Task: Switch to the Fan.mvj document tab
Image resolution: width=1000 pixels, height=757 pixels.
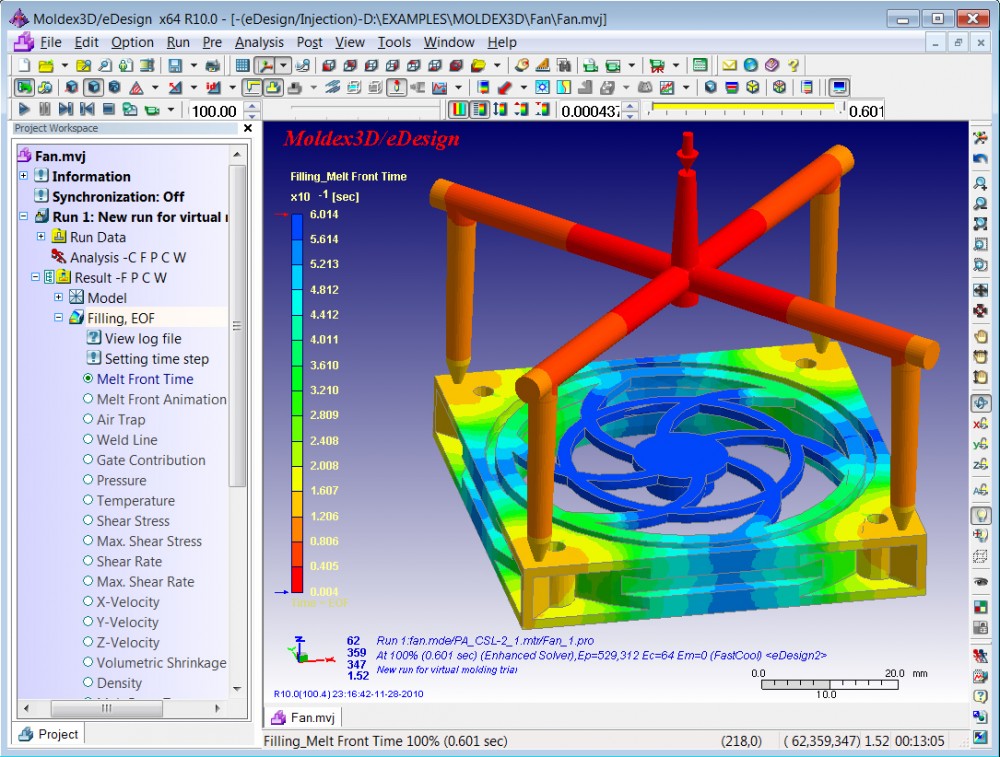Action: pyautogui.click(x=304, y=717)
